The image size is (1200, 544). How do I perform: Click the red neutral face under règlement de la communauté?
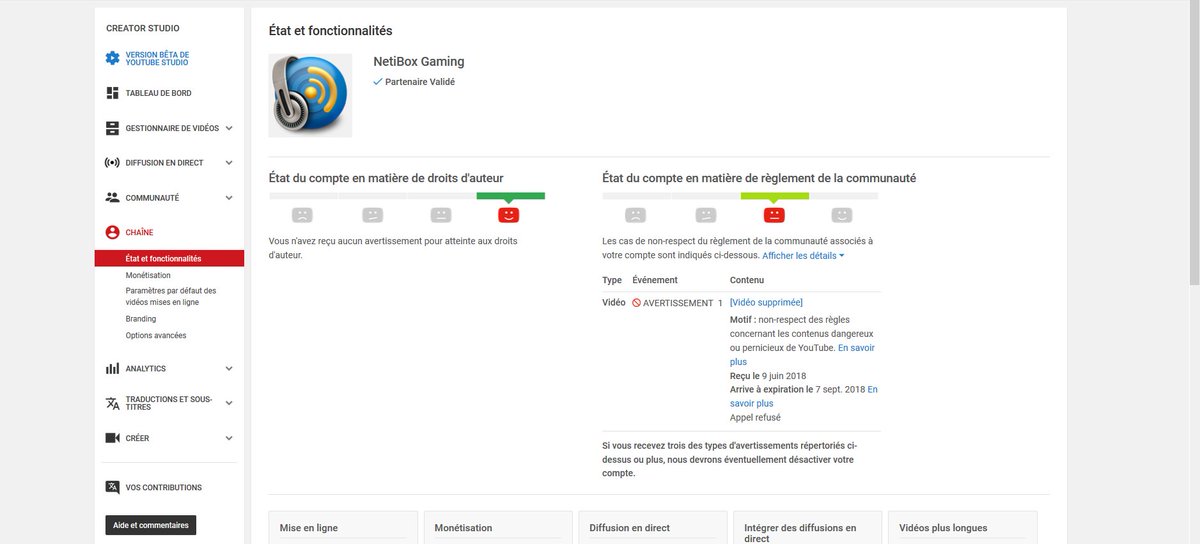[774, 214]
